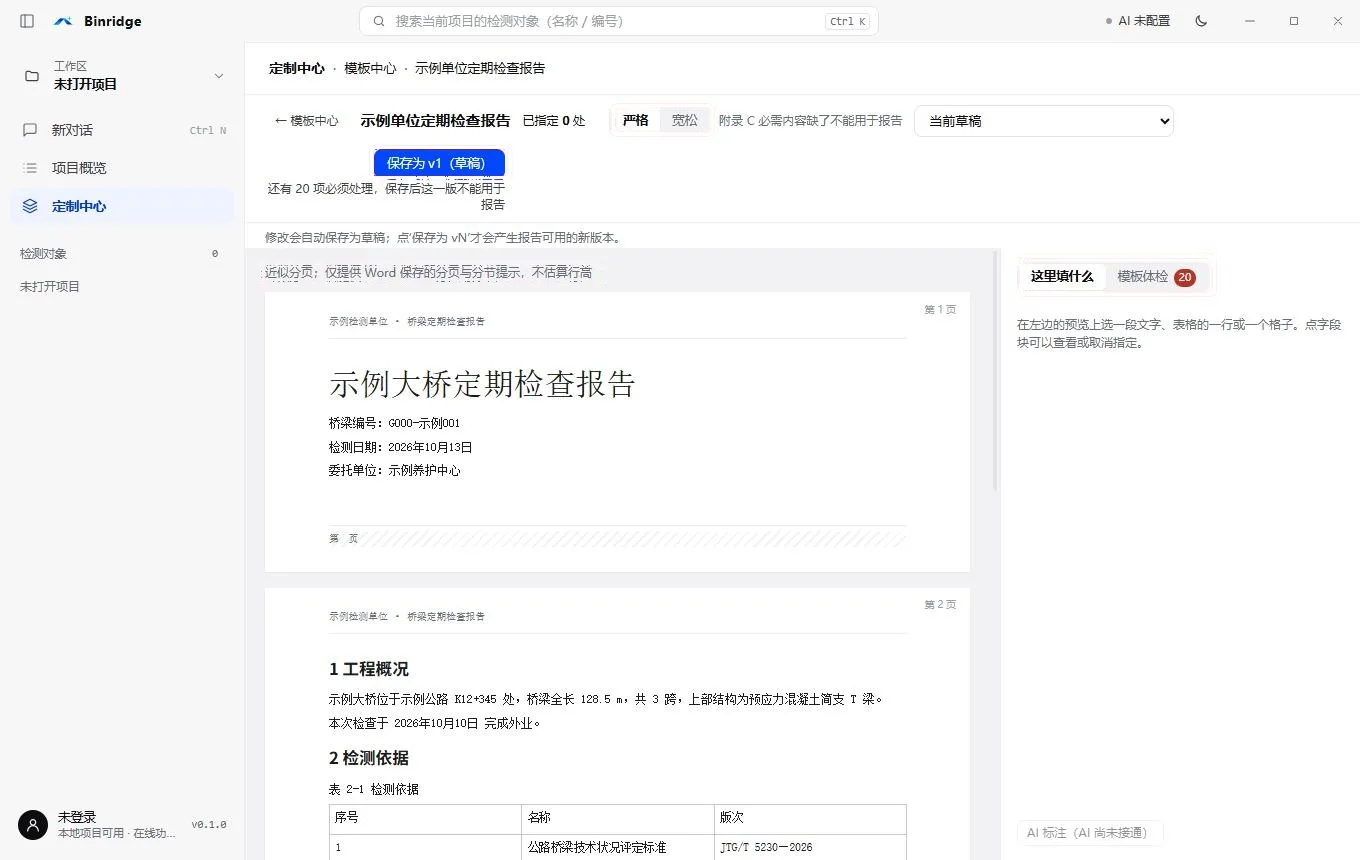Click the workspace folder icon
Screen dimensions: 1360x860
(32, 76)
